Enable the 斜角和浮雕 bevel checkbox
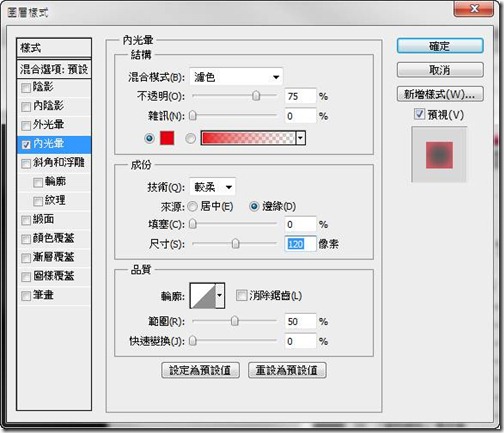The height and width of the screenshot is (433, 504). click(x=26, y=164)
